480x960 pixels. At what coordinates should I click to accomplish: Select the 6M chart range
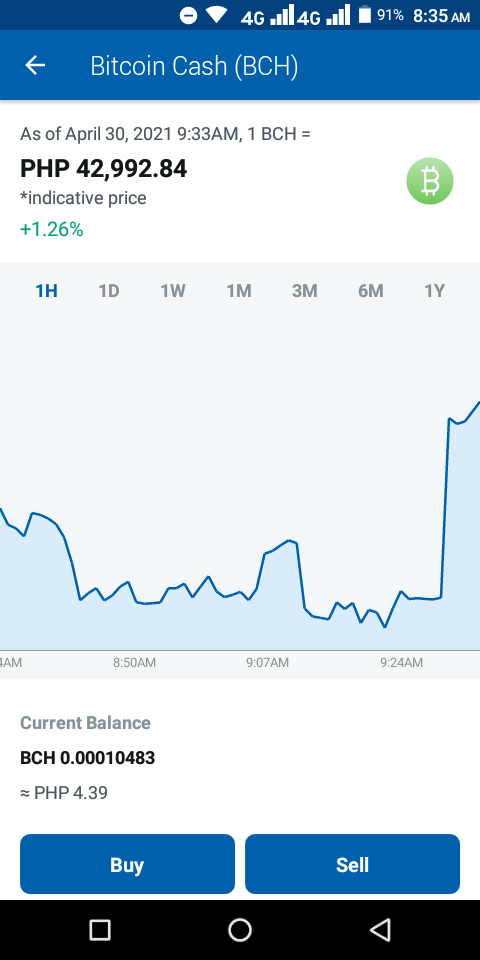coord(371,291)
